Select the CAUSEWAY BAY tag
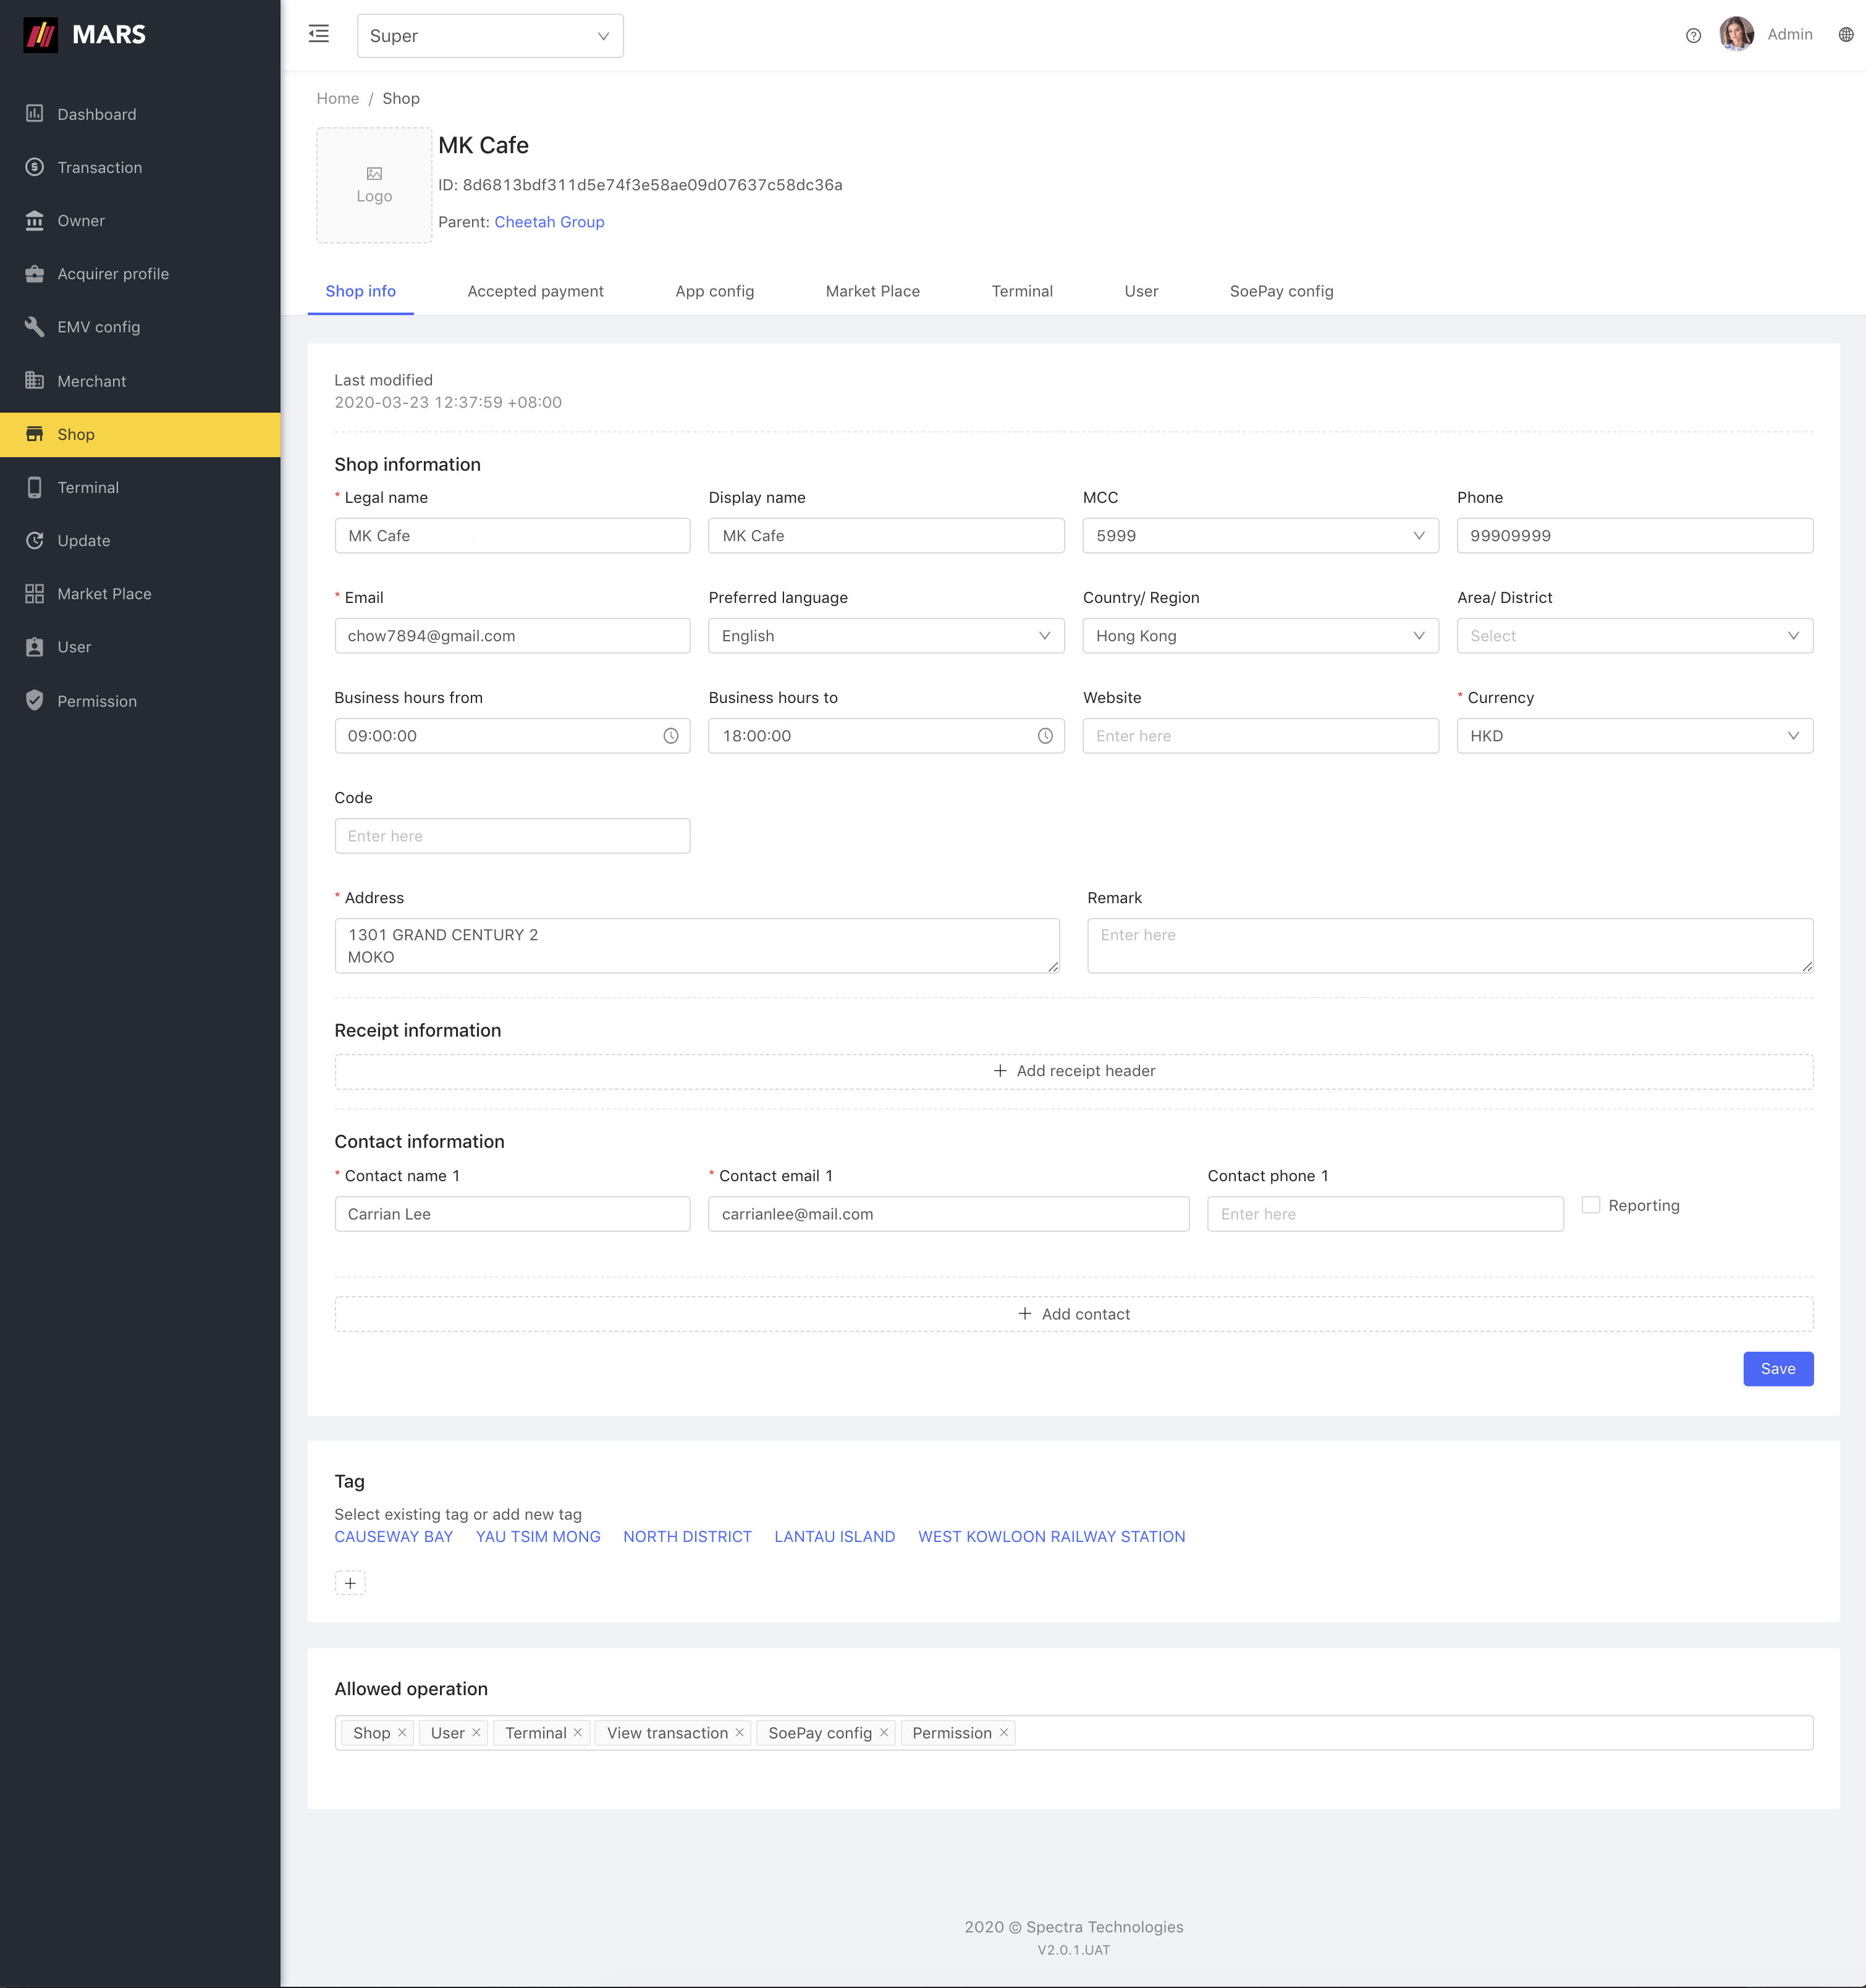Screen dimensions: 1866x1988 pos(393,1537)
